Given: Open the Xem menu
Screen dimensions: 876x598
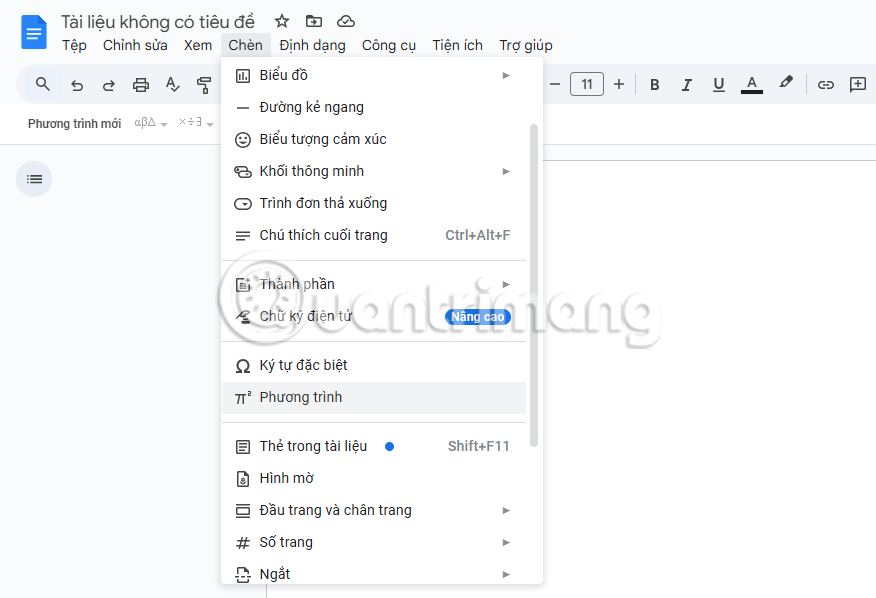Looking at the screenshot, I should tap(198, 45).
